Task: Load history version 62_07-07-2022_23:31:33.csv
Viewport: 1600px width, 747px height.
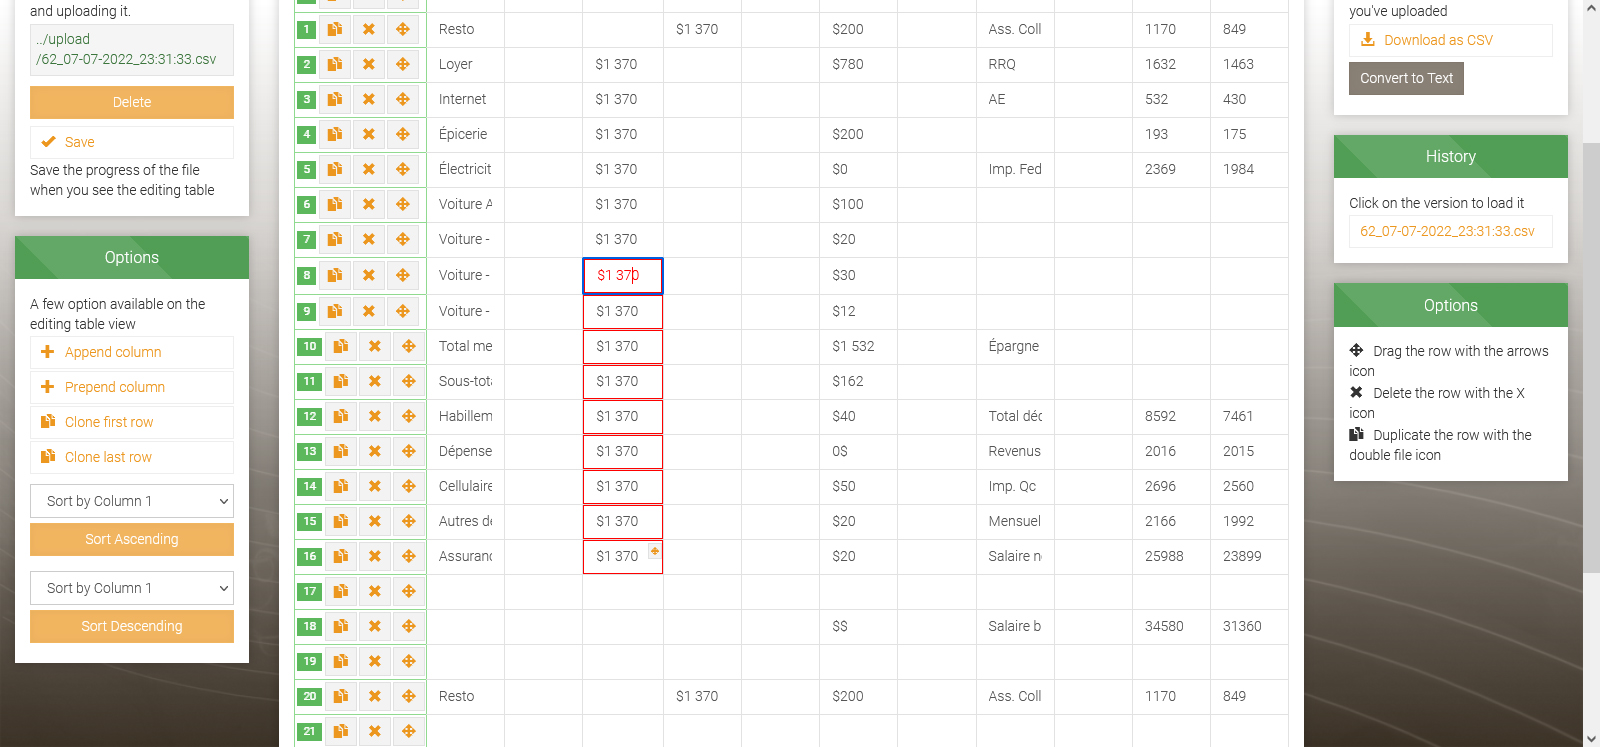Action: pyautogui.click(x=1447, y=231)
